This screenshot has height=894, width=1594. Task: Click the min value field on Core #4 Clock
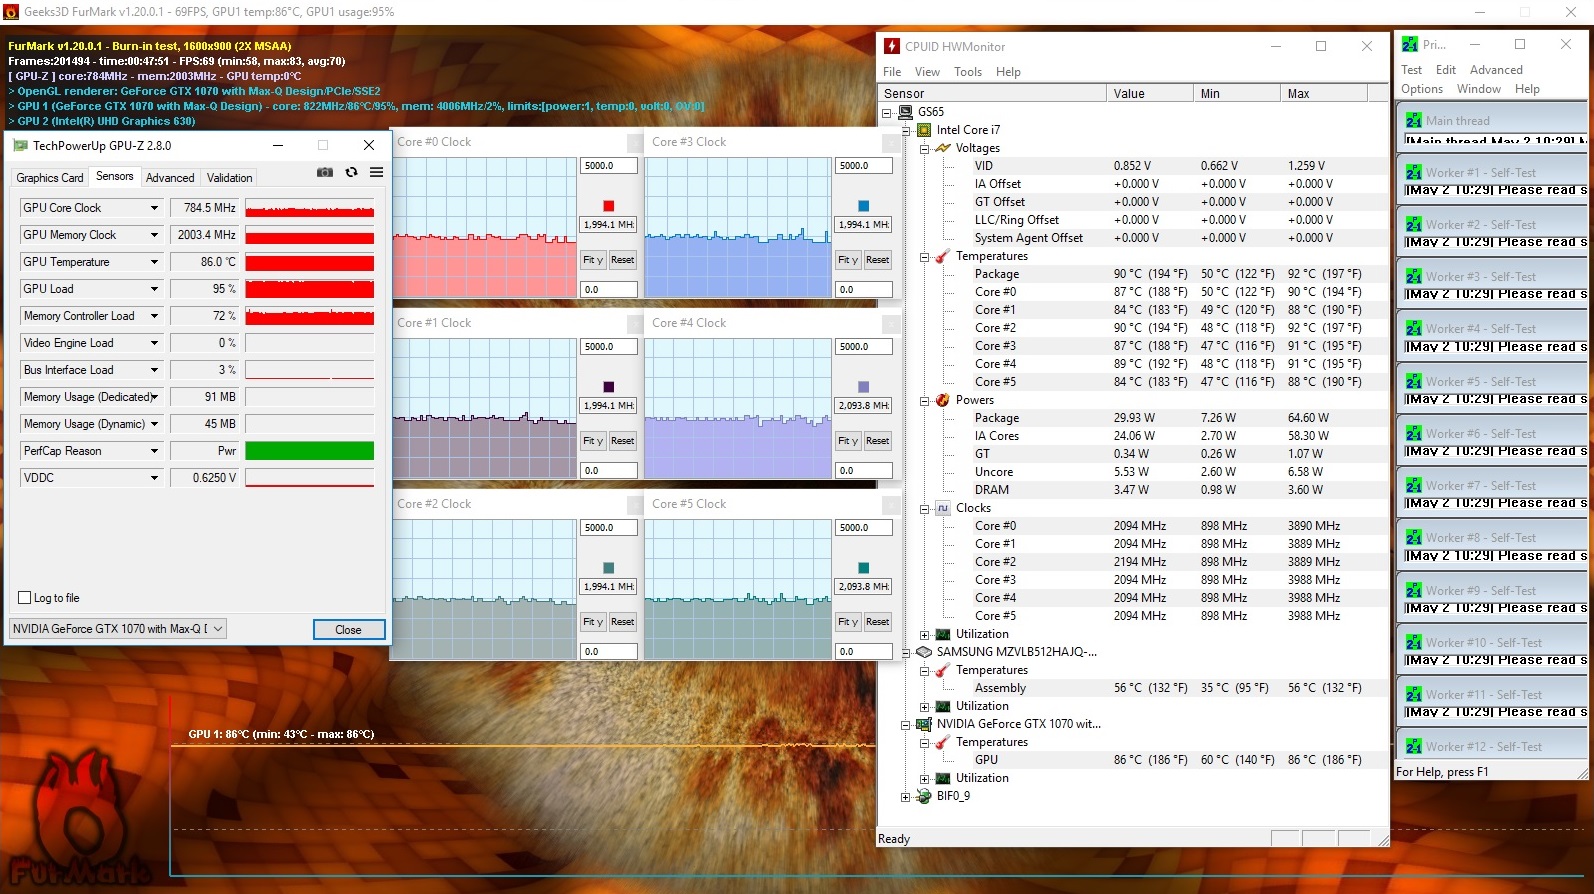tap(863, 470)
